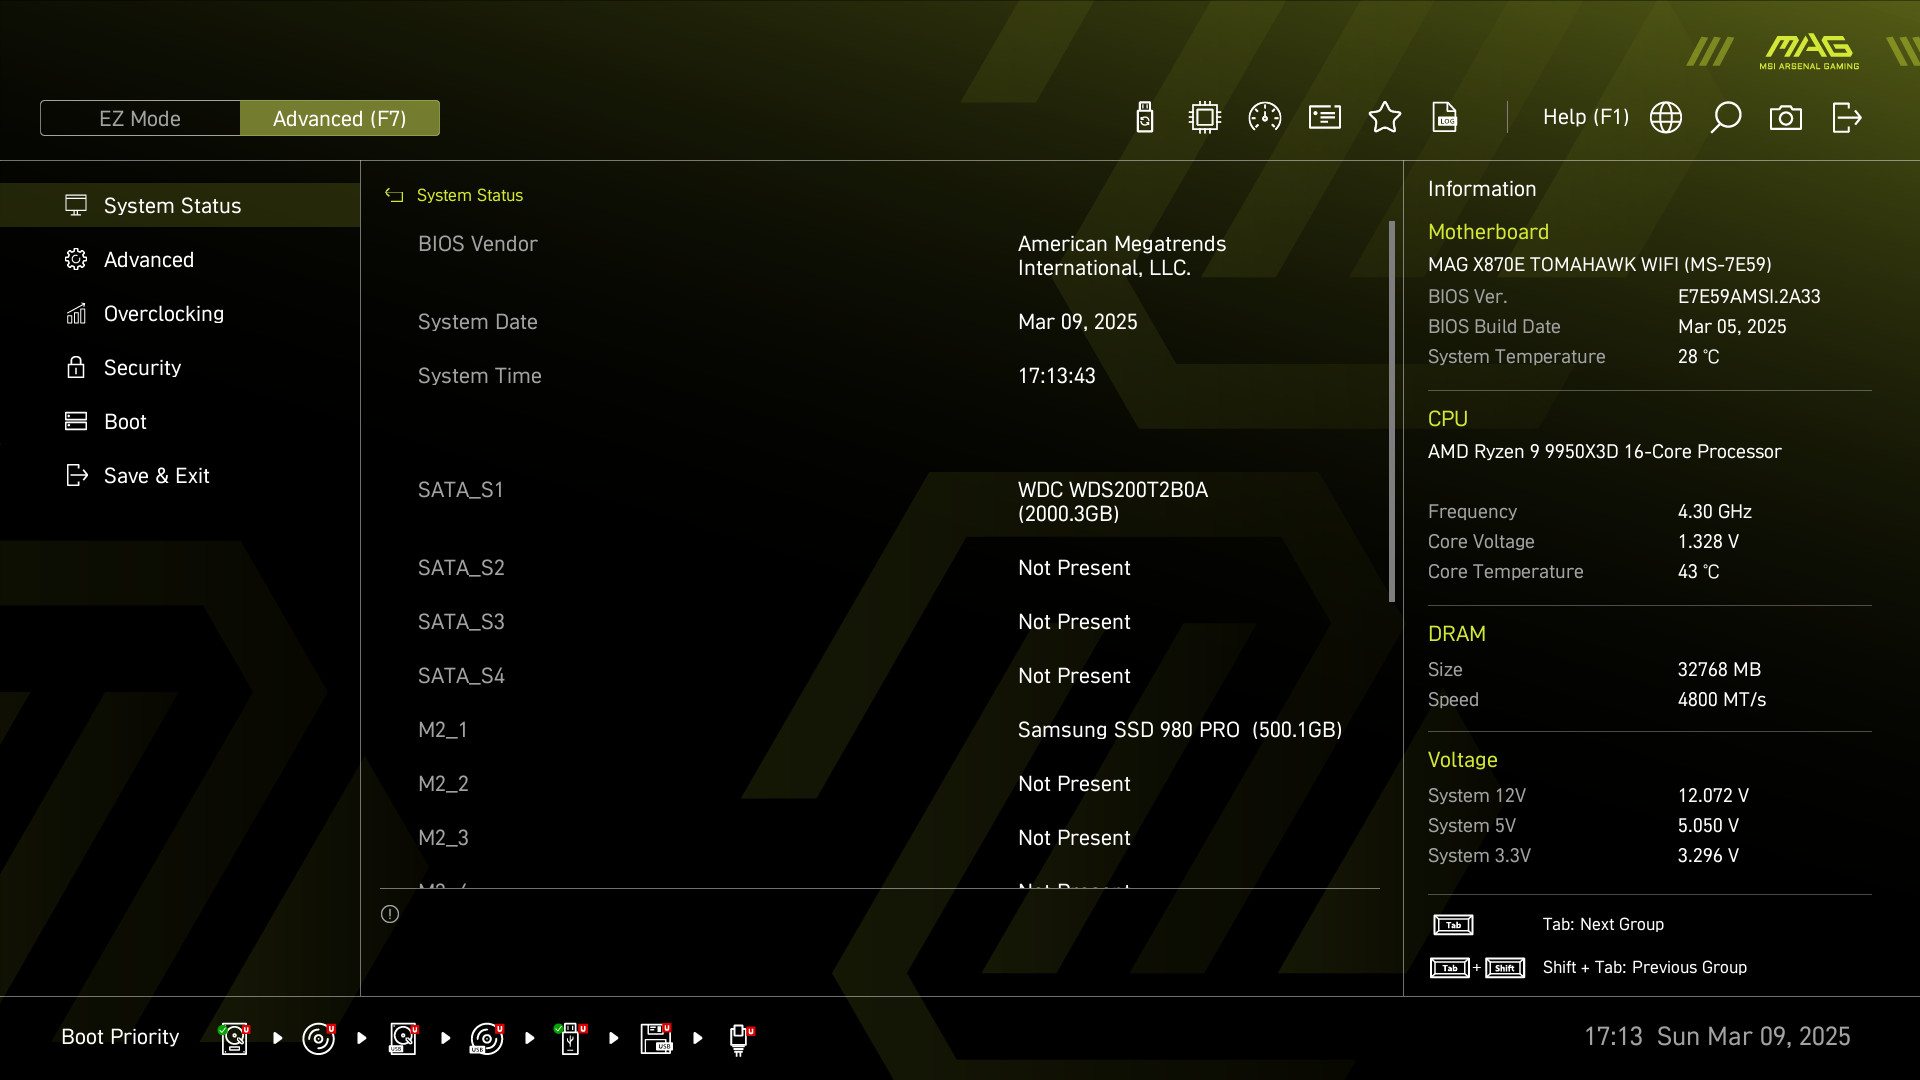
Task: Click the Boot drive-stack icon in sidebar
Action: click(76, 421)
